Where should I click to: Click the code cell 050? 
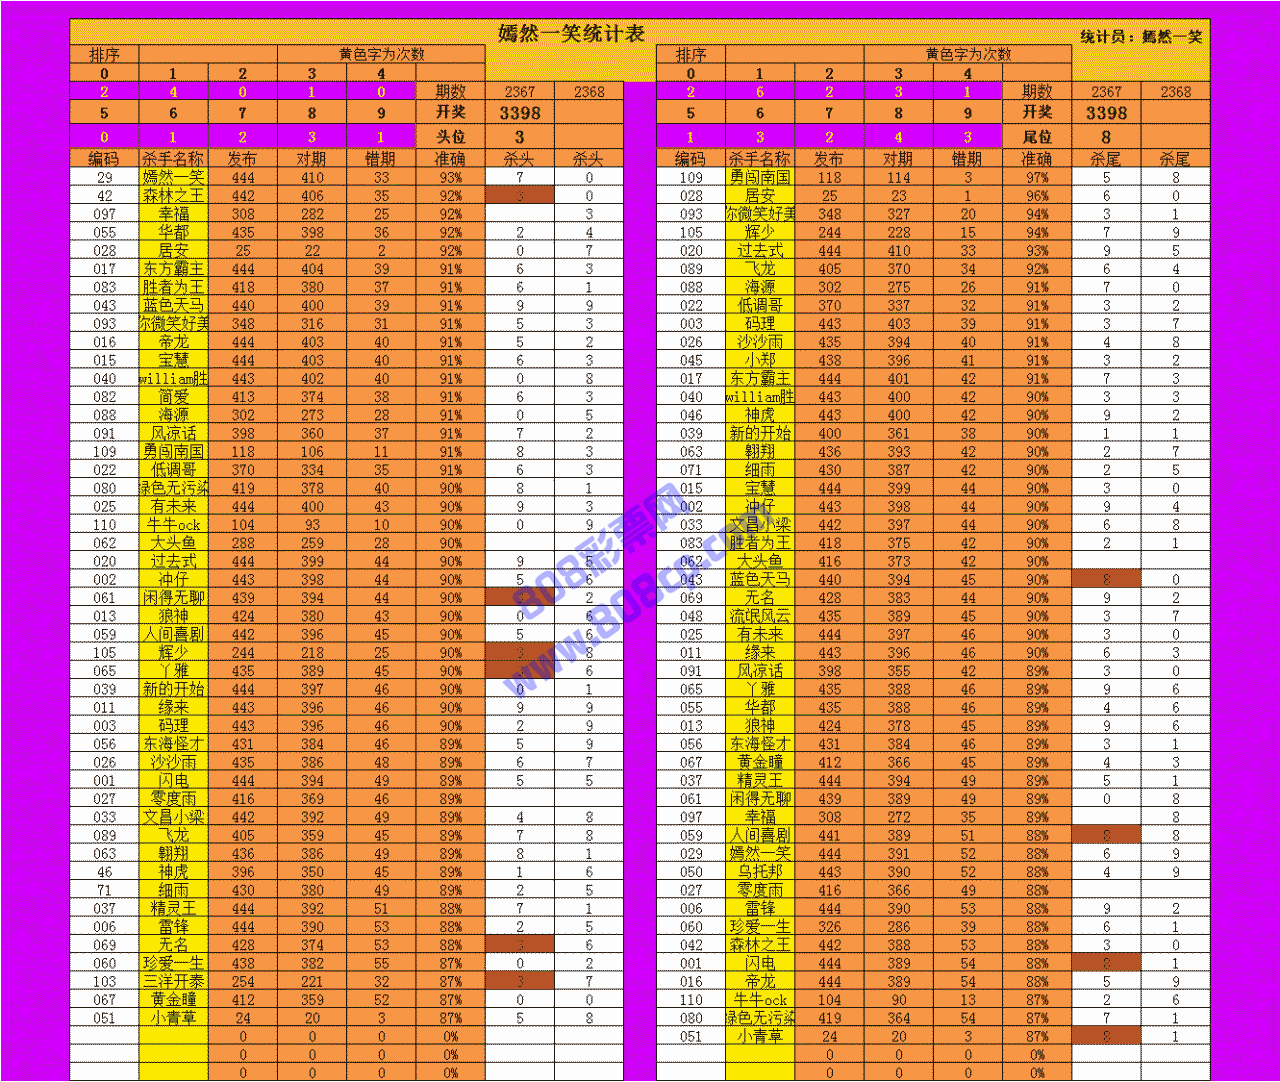click(x=691, y=872)
